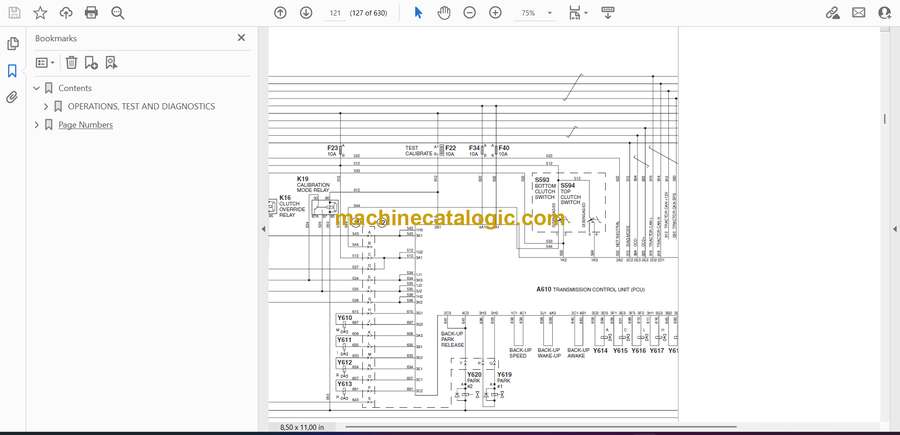Image resolution: width=900 pixels, height=435 pixels.
Task: Bookmark file with the star icon
Action: point(40,13)
